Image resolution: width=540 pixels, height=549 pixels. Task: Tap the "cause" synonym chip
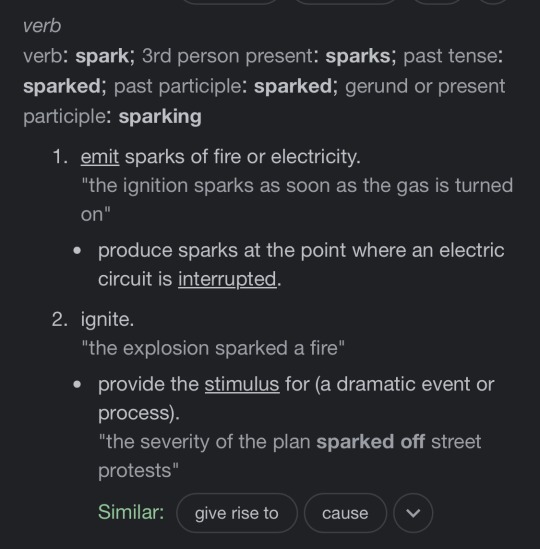tap(345, 513)
